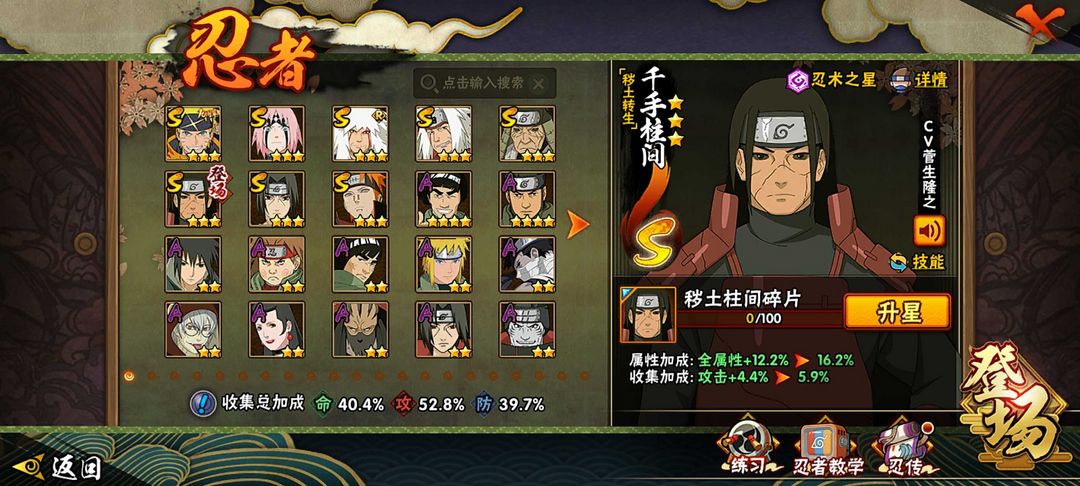Open 忍术之星 purple badge
Viewport: 1080px width, 486px height.
pos(831,81)
